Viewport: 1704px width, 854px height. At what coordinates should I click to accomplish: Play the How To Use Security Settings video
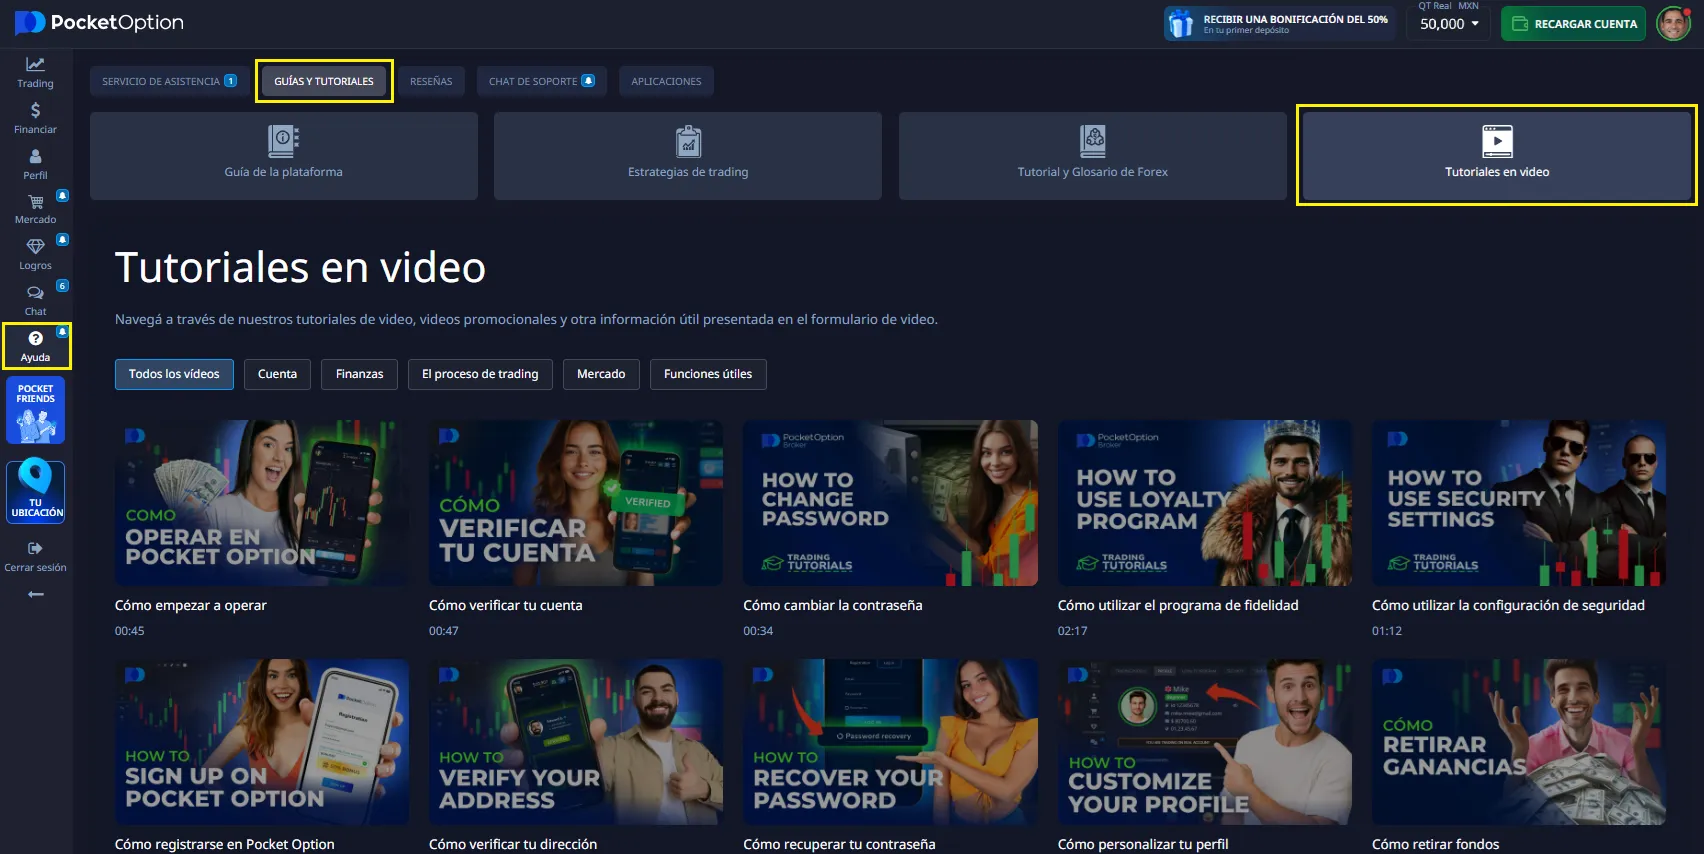[x=1519, y=503]
